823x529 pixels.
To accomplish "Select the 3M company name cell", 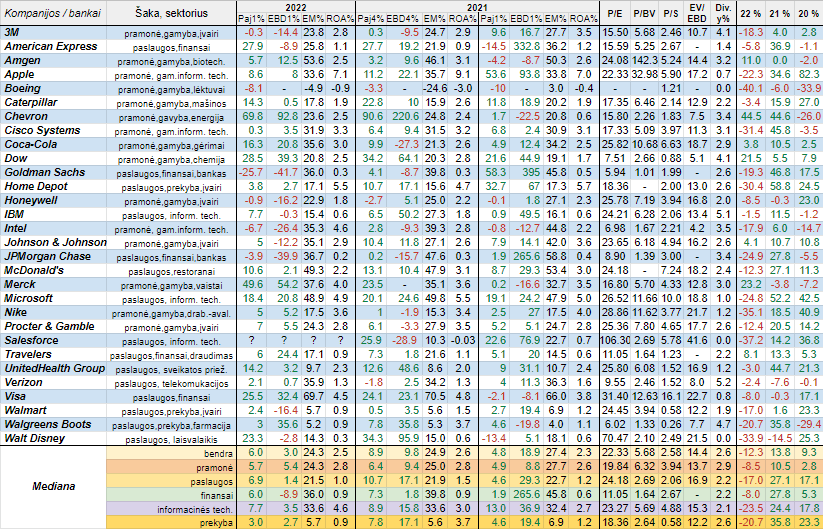I will 54,33.
